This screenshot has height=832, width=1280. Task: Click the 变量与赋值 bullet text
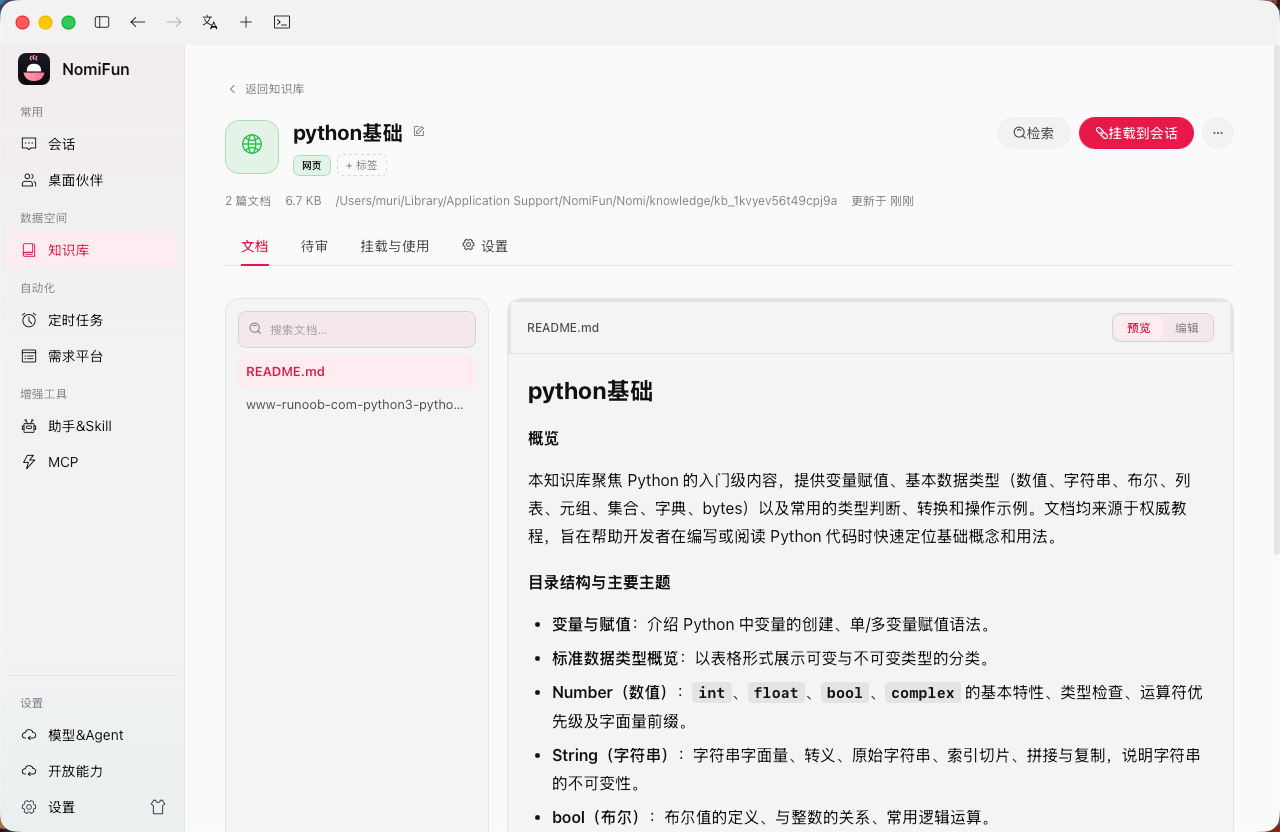point(591,625)
